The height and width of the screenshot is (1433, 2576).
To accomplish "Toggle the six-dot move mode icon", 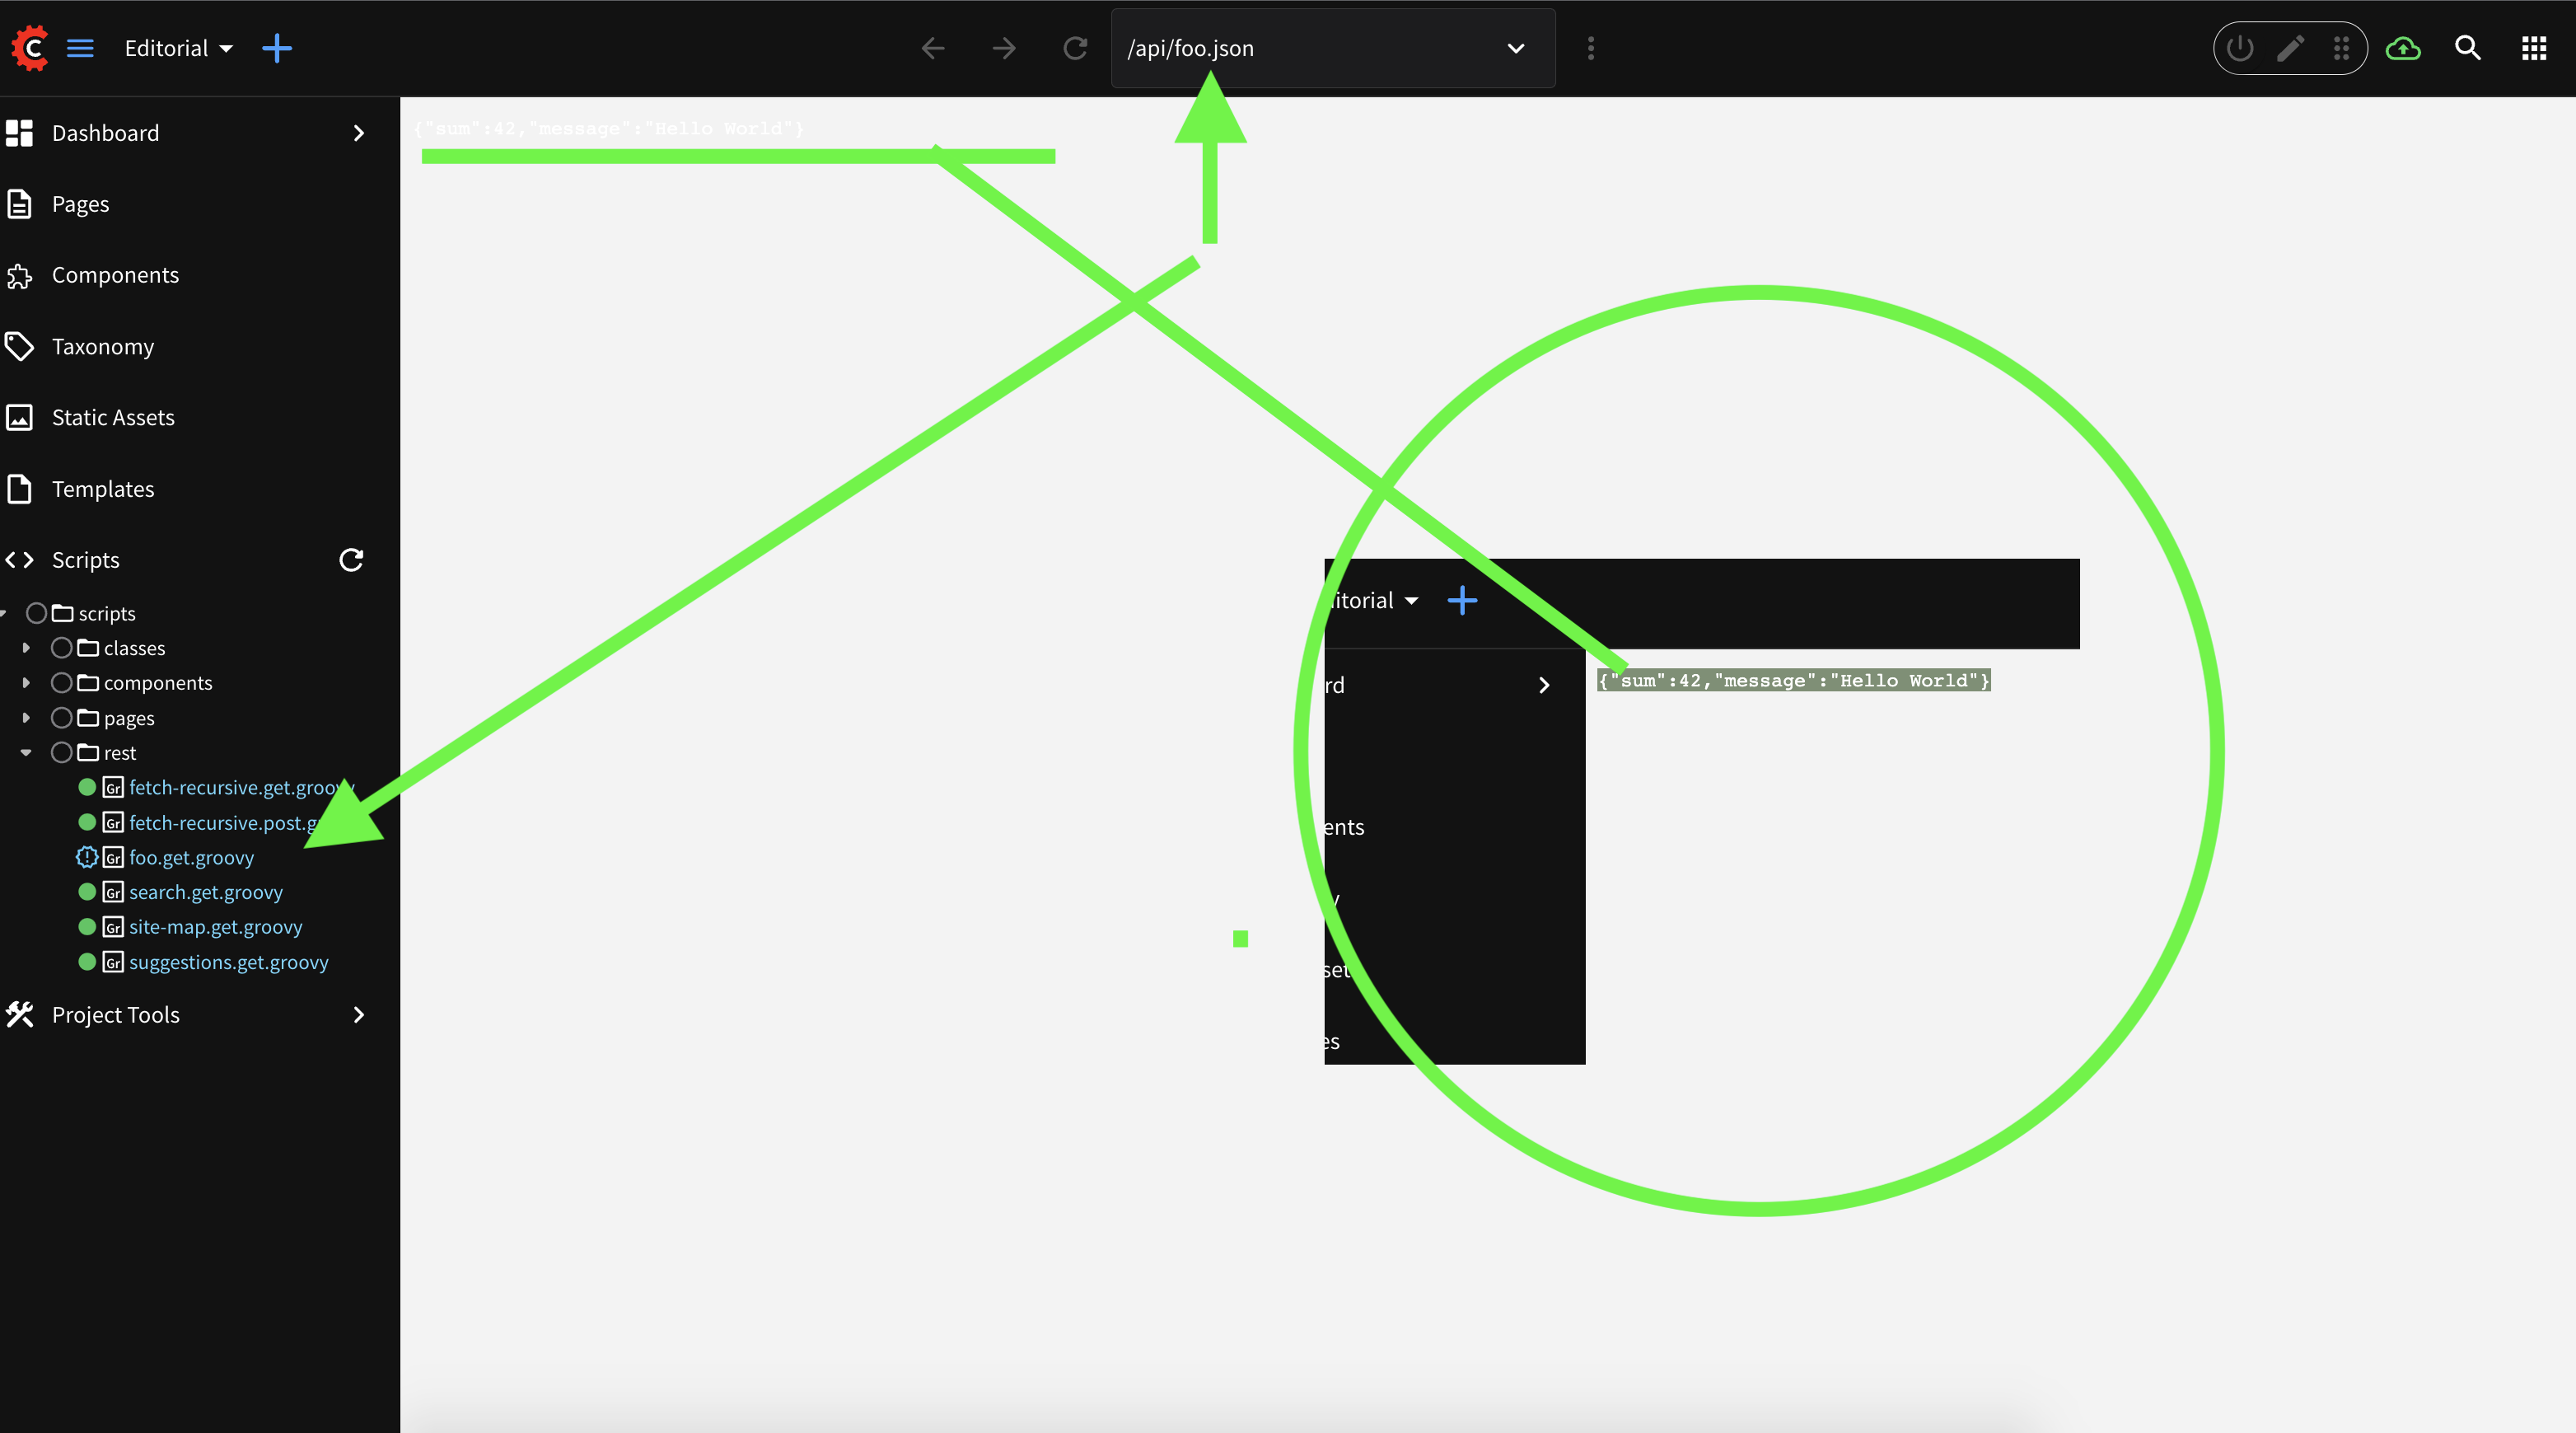I will point(2341,48).
